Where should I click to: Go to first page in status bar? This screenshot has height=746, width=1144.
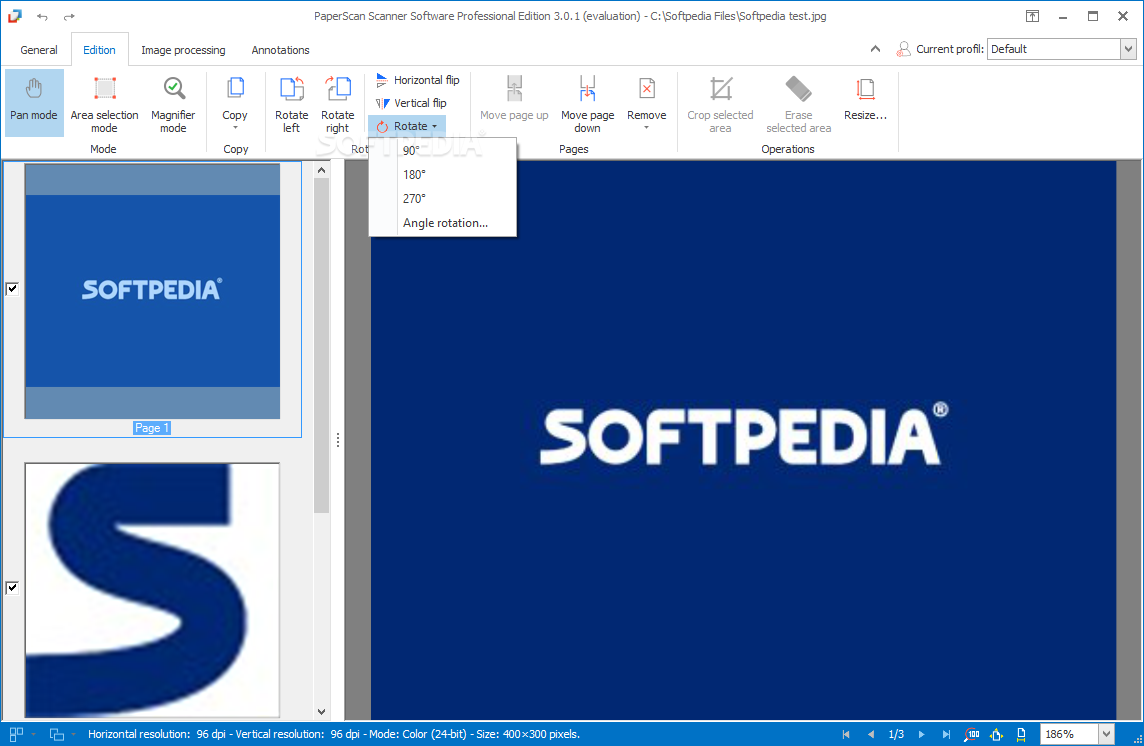click(x=846, y=734)
